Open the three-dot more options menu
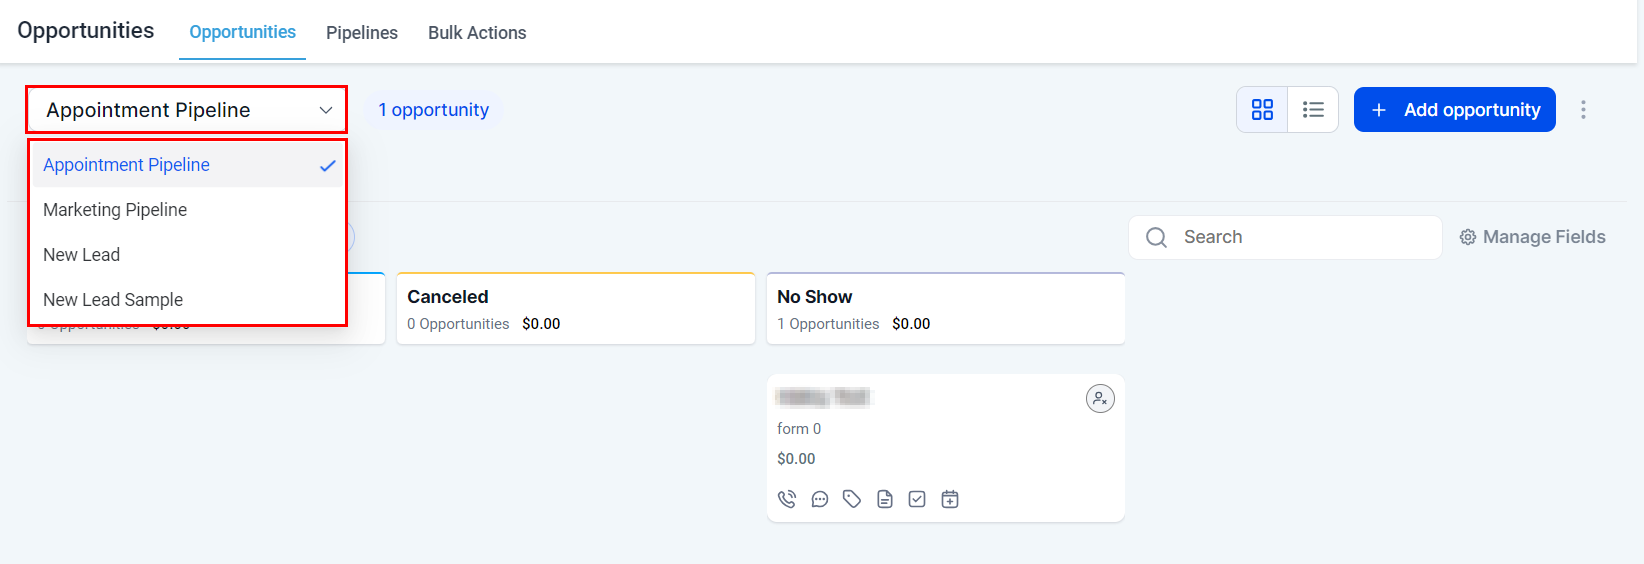This screenshot has width=1644, height=564. 1583,110
